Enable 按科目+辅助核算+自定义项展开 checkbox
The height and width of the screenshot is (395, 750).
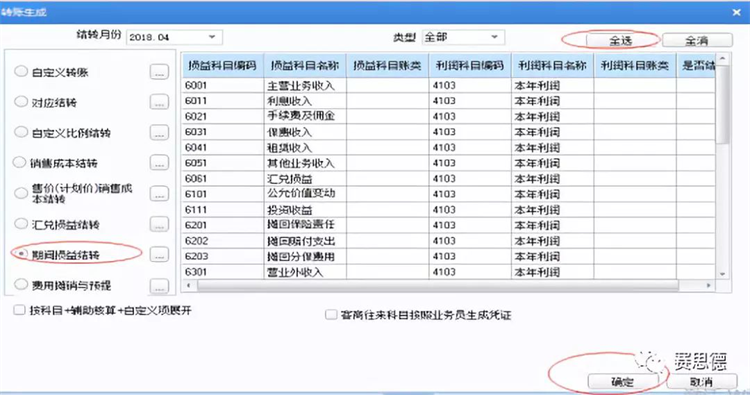19,310
